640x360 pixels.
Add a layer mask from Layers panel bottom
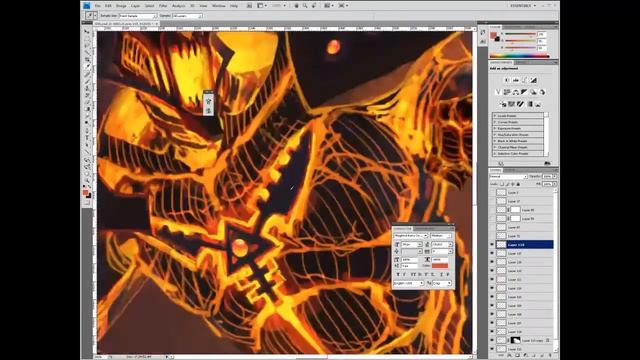pos(518,355)
